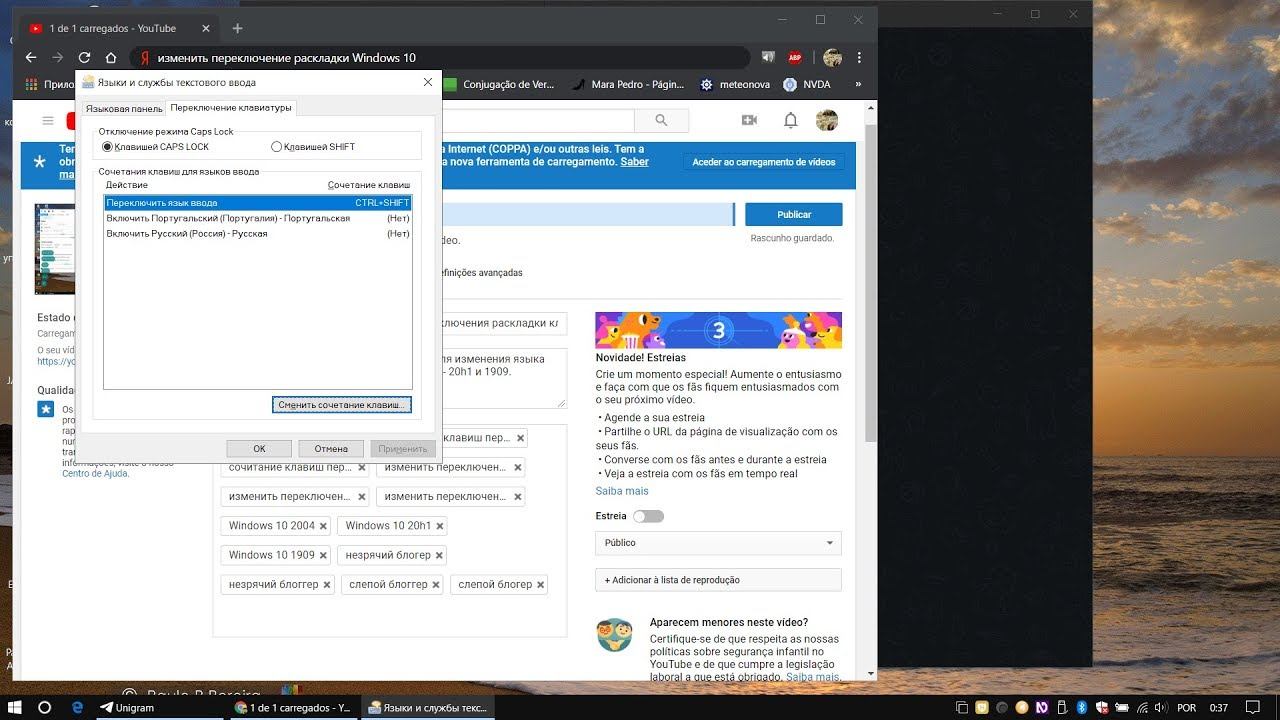Select 'Включить Португальский (Португалия)' row
Image resolution: width=1280 pixels, height=720 pixels.
point(258,218)
